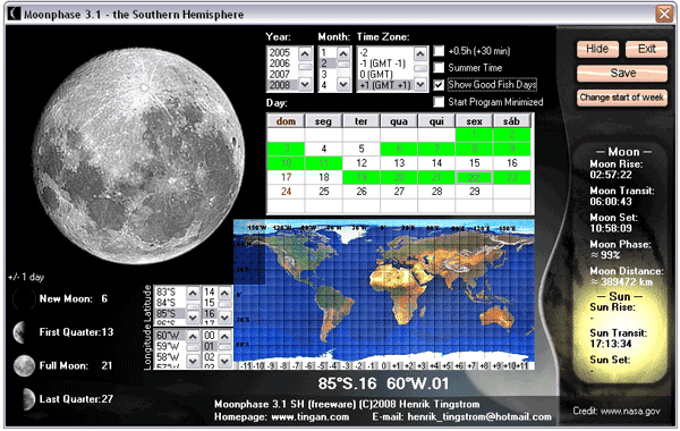Select year 2005 in Year list
Screen dimensions: 680x431
tap(282, 53)
